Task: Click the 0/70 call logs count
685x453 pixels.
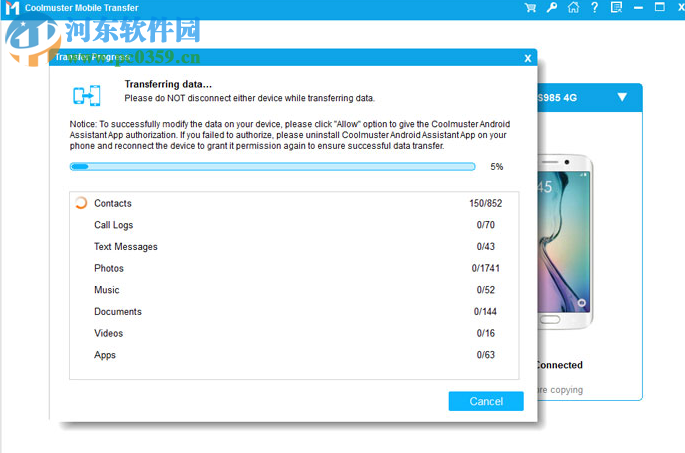Action: [485, 225]
